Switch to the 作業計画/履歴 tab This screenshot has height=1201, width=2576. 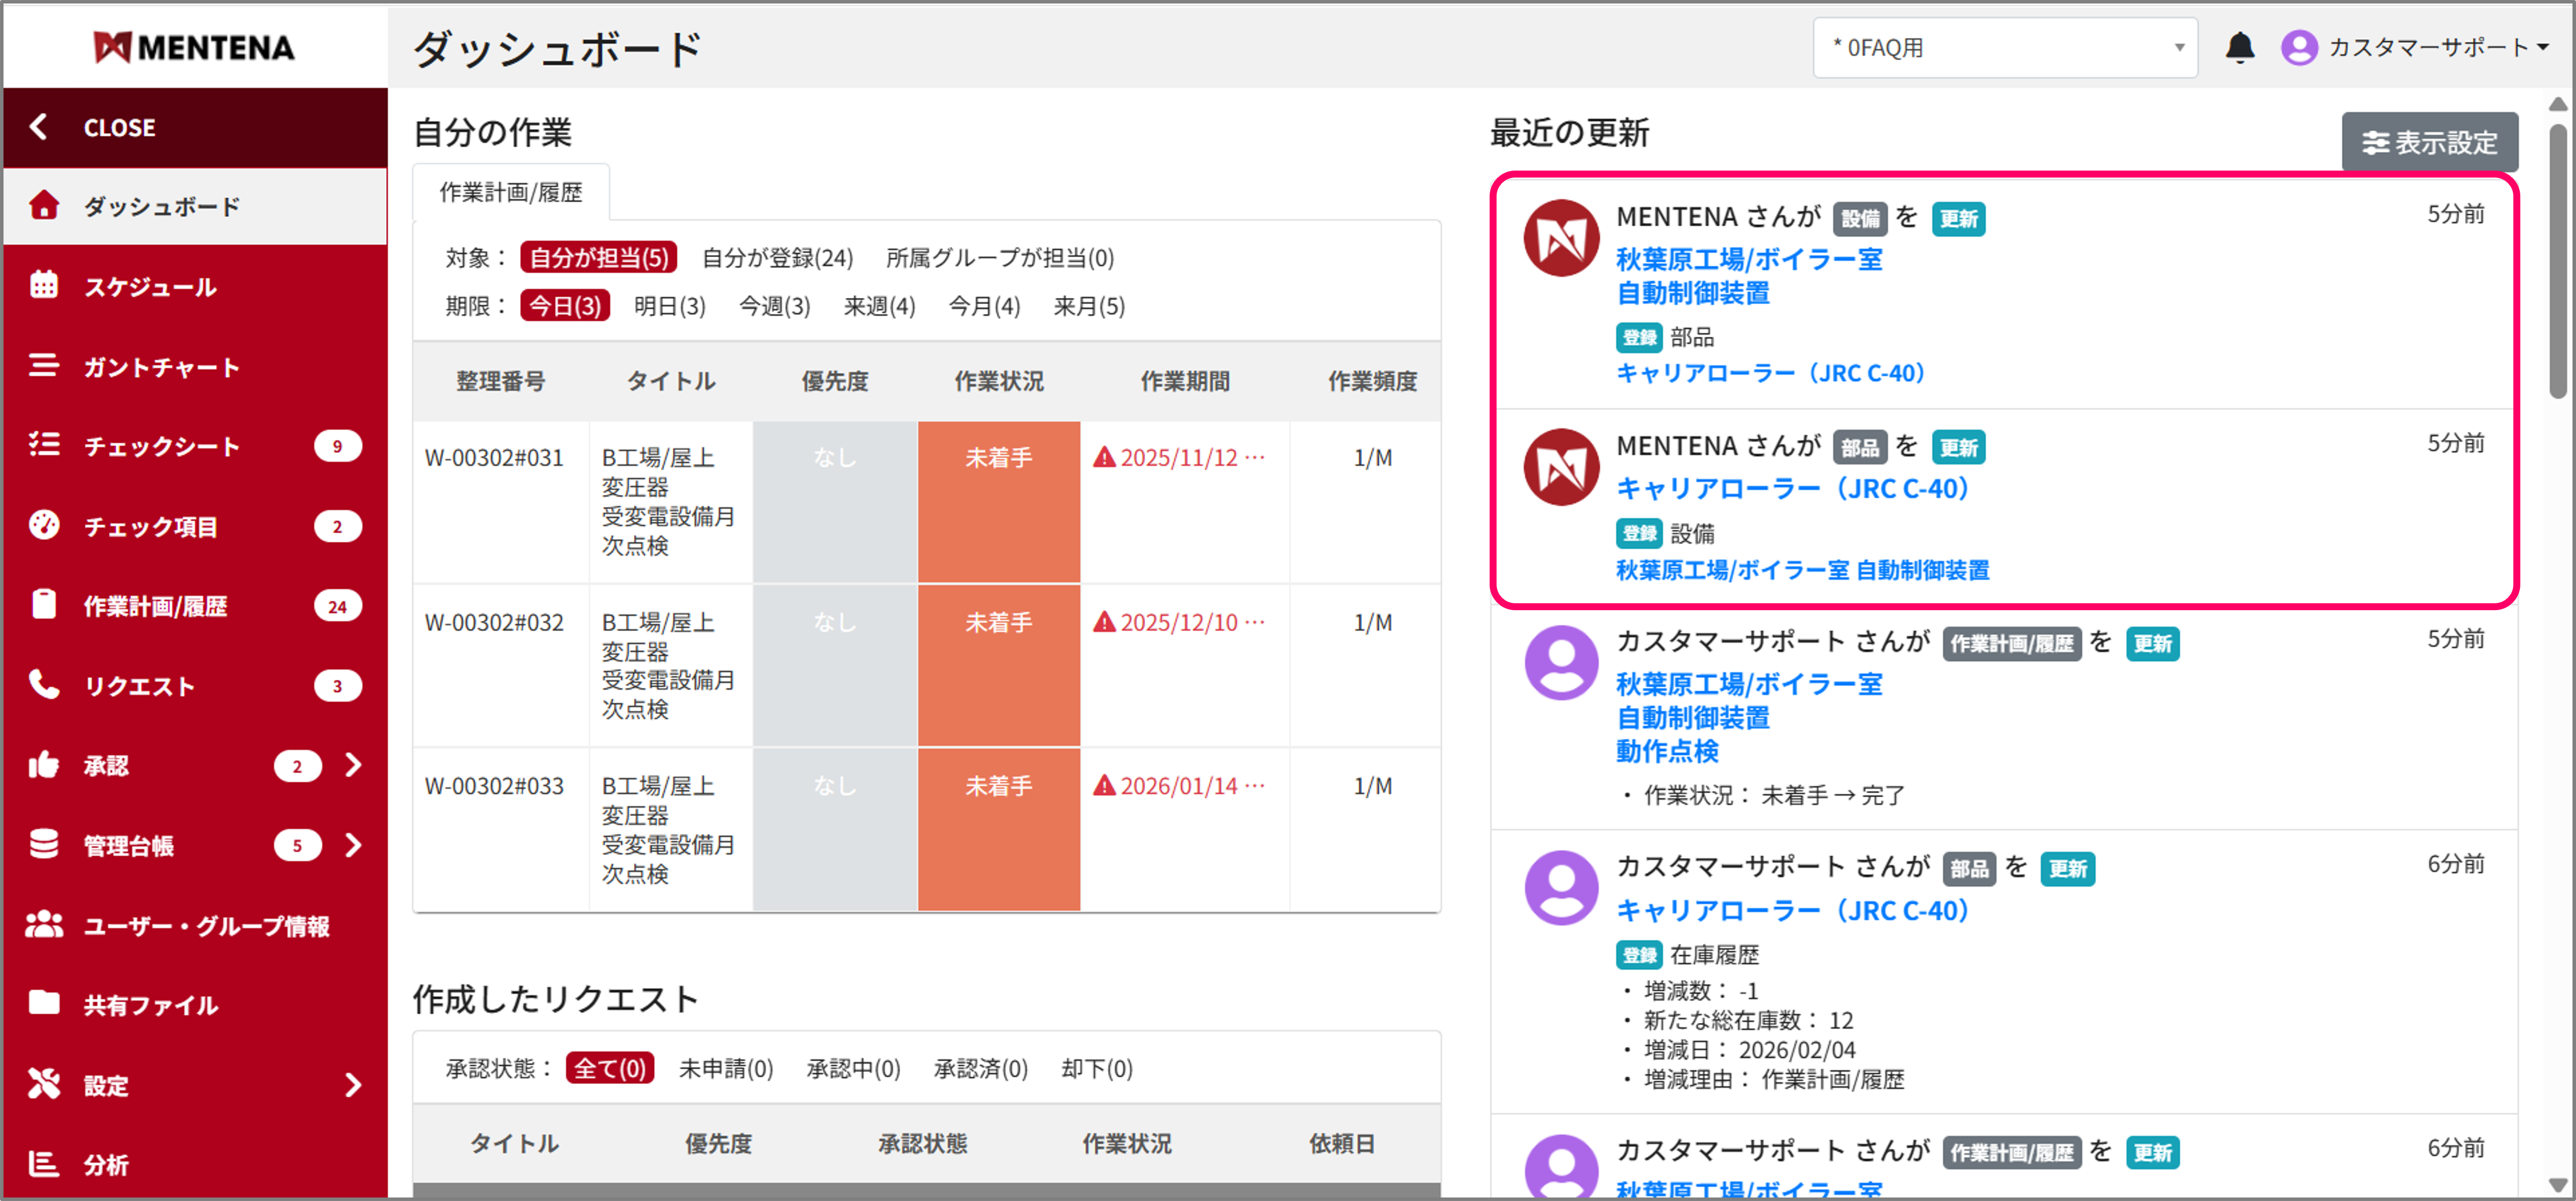point(510,191)
